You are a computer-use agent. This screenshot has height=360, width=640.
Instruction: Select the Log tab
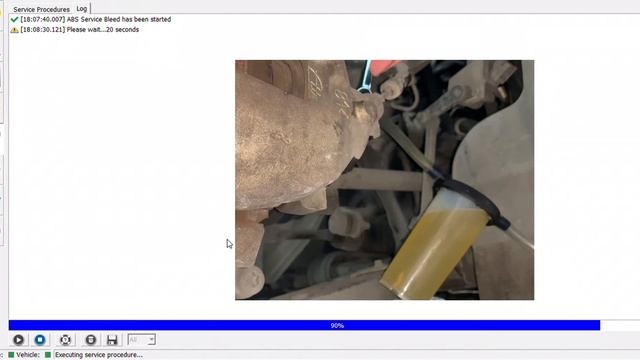point(82,9)
